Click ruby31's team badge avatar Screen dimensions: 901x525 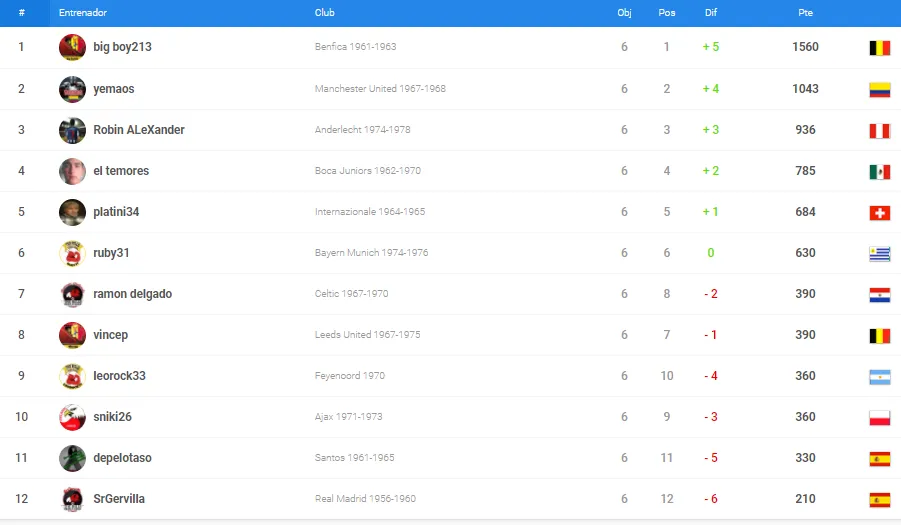pos(72,253)
